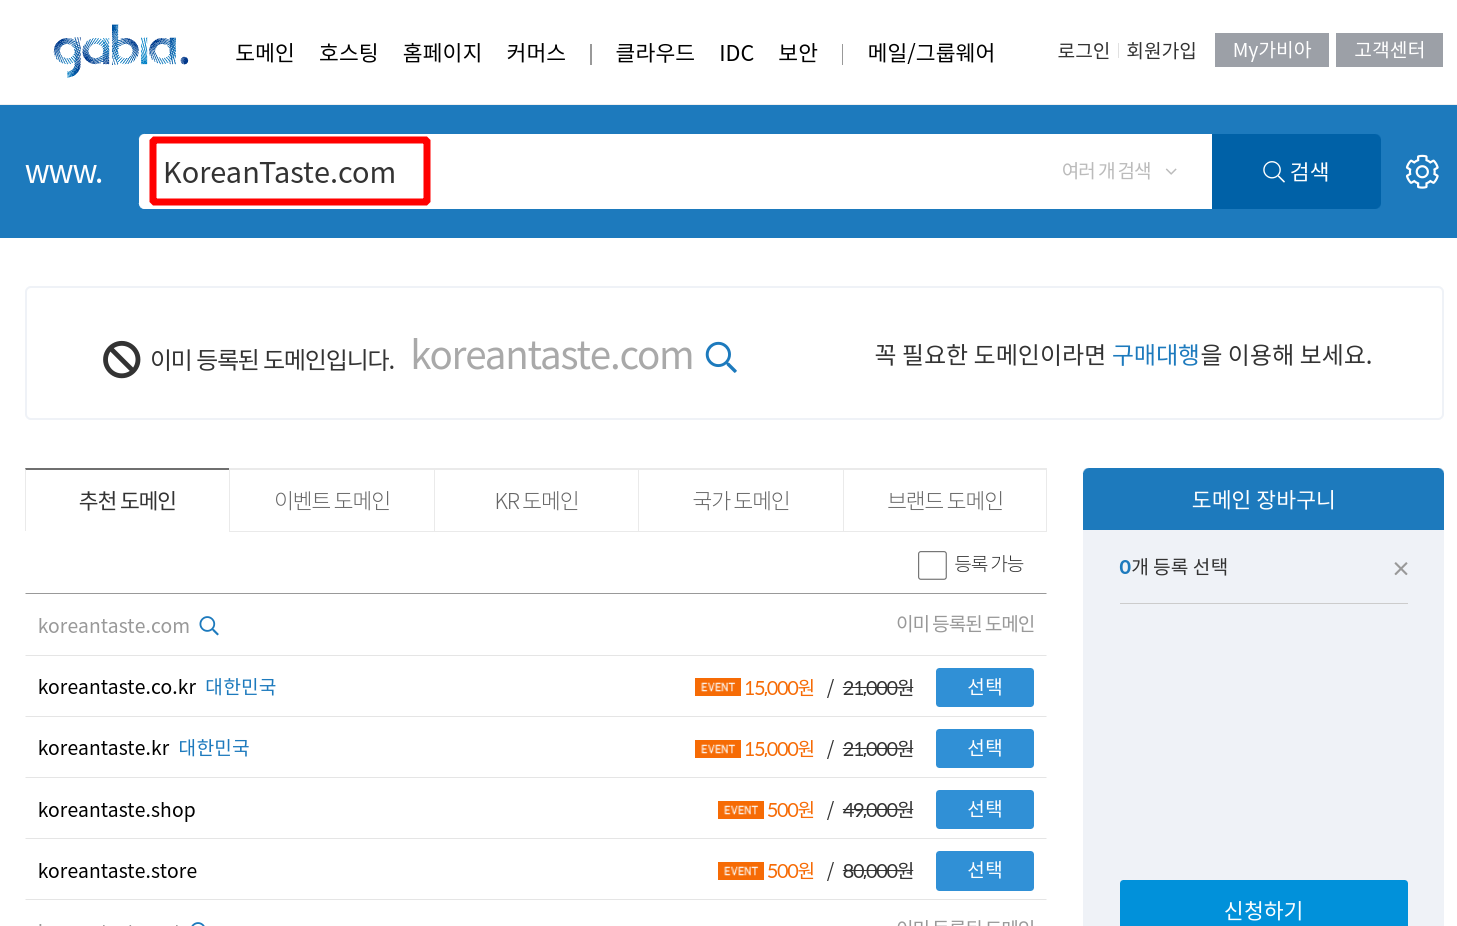Select koreantaste.store with 선택 button
Viewport: 1457px width, 926px height.
click(x=985, y=870)
